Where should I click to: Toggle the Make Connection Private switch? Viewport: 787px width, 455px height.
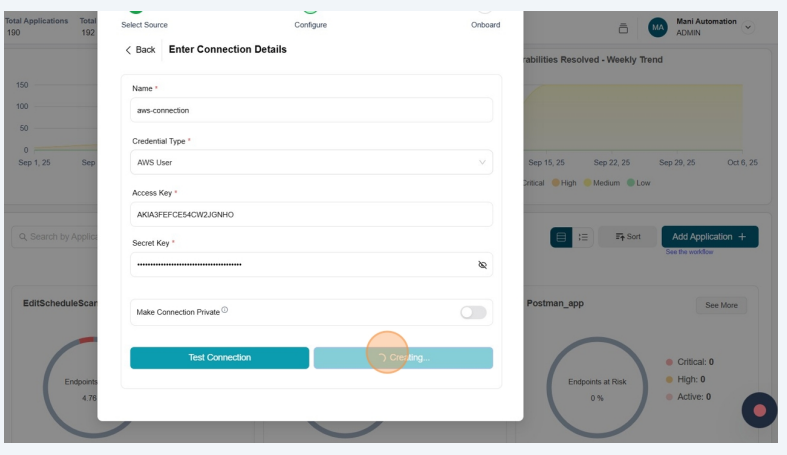tap(472, 313)
